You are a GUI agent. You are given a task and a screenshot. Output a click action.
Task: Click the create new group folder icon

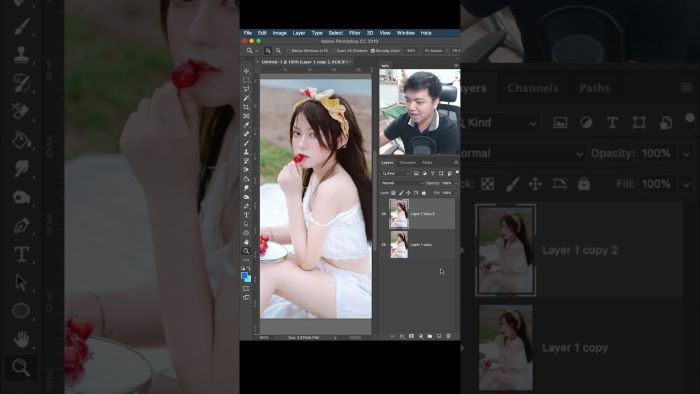click(429, 336)
